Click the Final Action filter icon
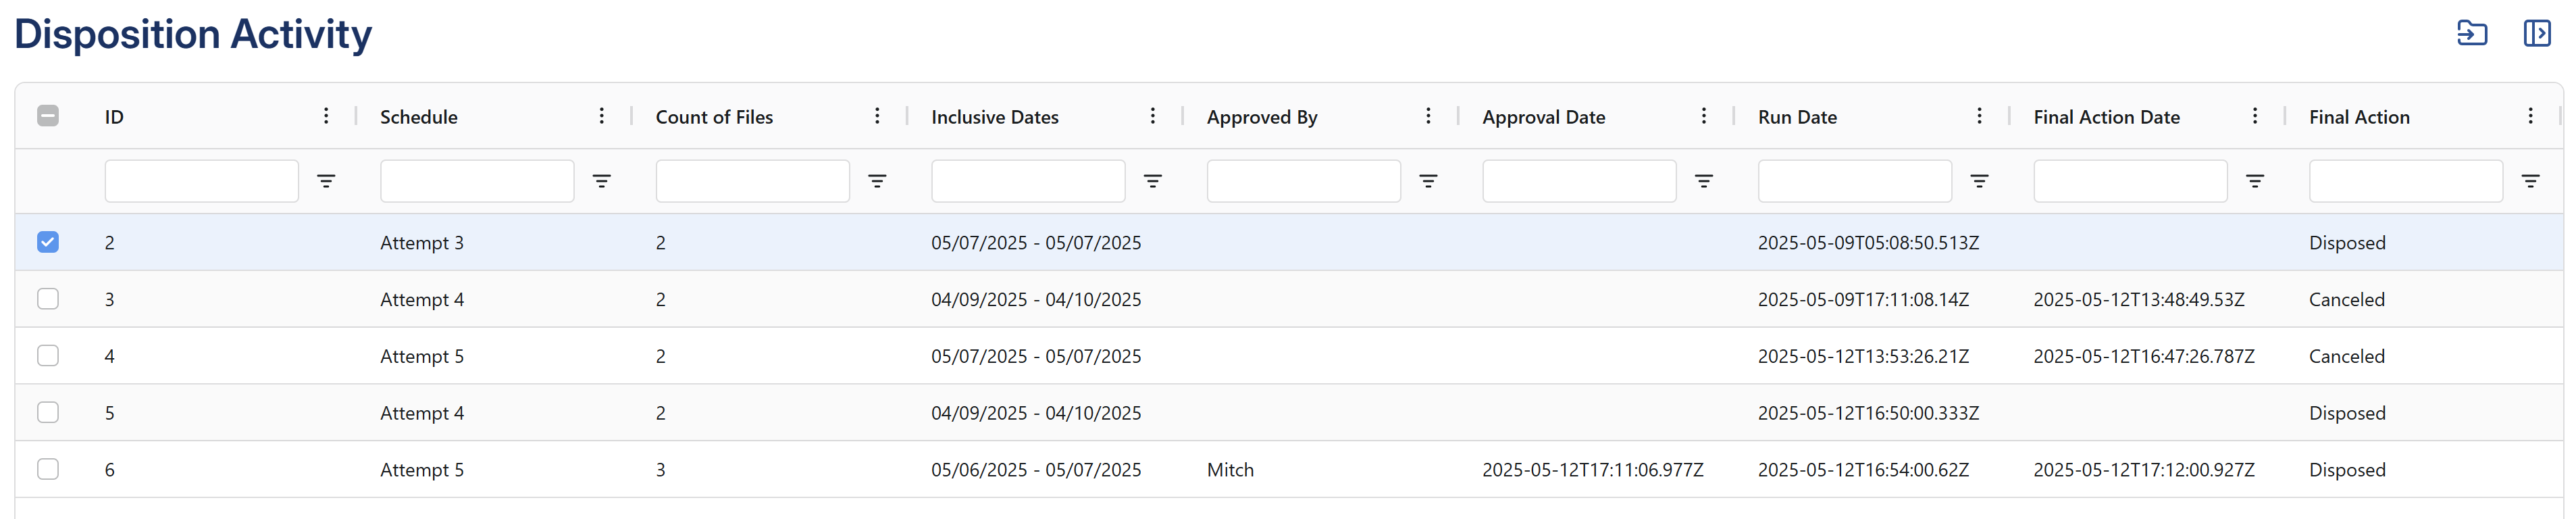Viewport: 2576px width, 519px height. coord(2530,181)
